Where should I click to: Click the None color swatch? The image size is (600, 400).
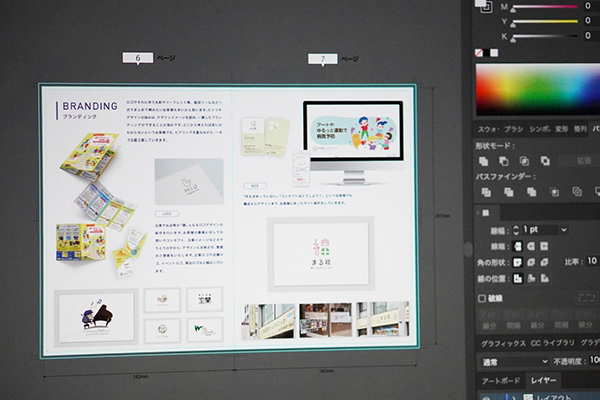point(479,53)
